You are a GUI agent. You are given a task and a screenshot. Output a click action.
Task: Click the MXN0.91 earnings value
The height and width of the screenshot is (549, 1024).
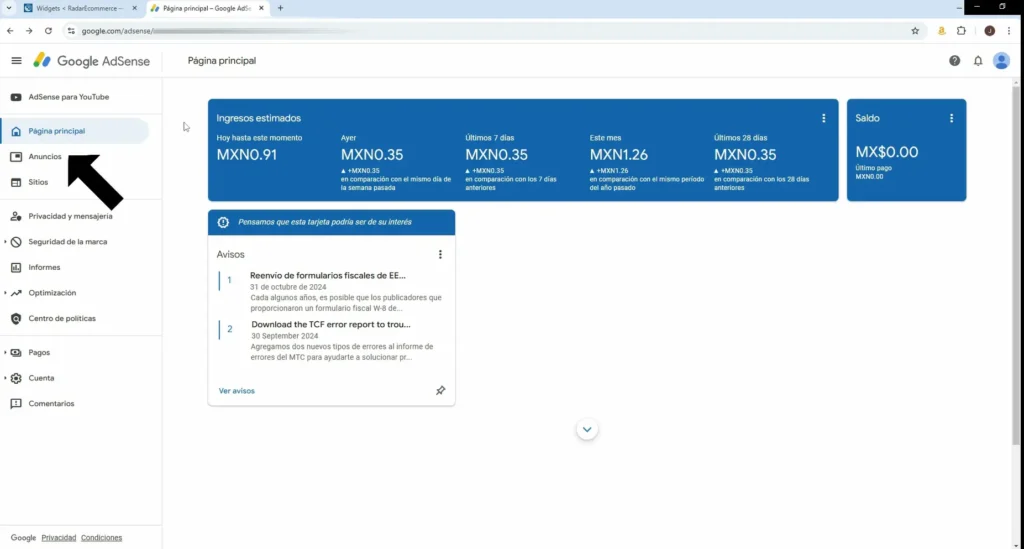click(x=247, y=155)
